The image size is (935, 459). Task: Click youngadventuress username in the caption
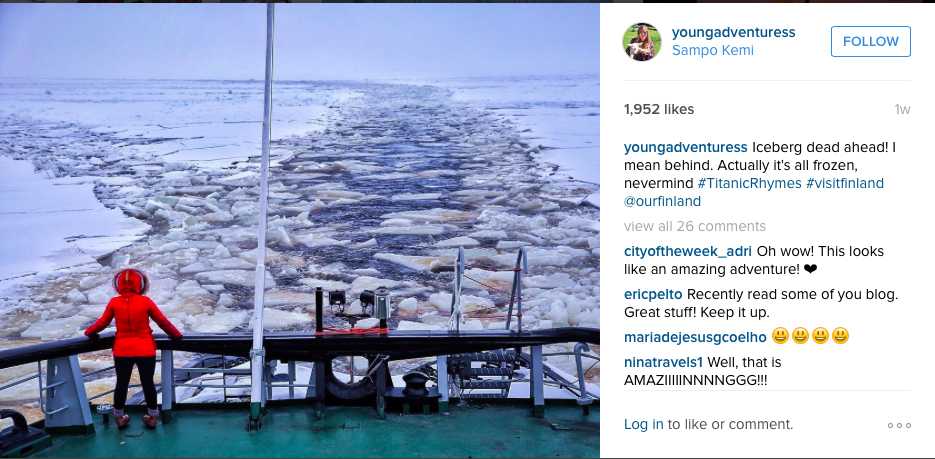point(685,147)
